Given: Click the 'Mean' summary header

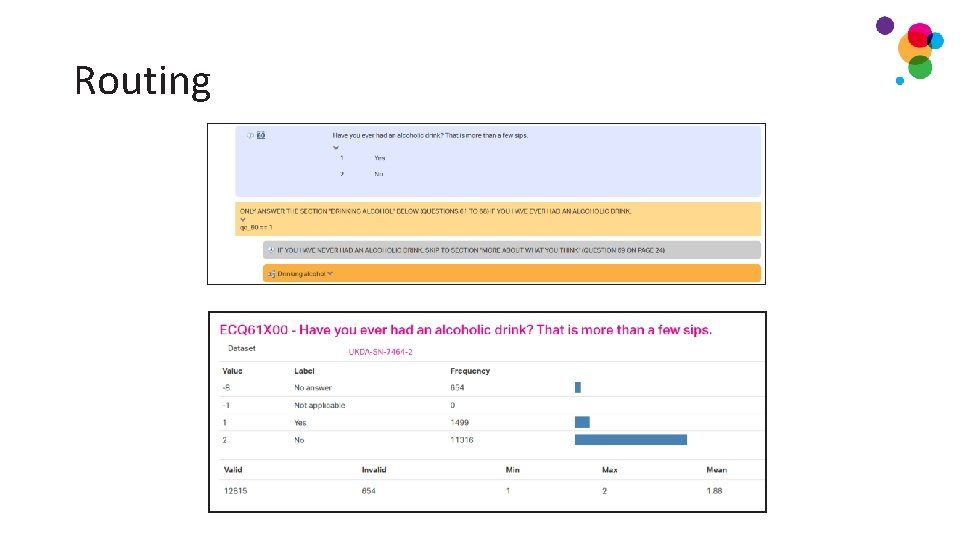Looking at the screenshot, I should tap(716, 470).
